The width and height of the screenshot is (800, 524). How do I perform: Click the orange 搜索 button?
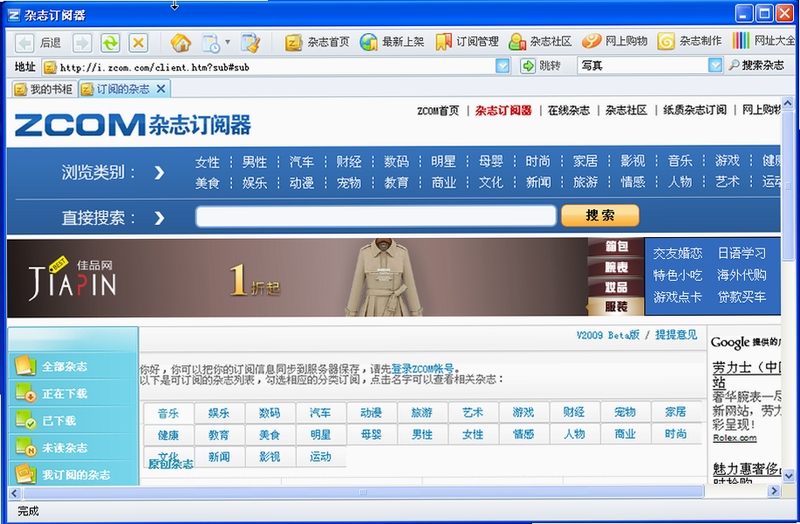click(x=600, y=215)
